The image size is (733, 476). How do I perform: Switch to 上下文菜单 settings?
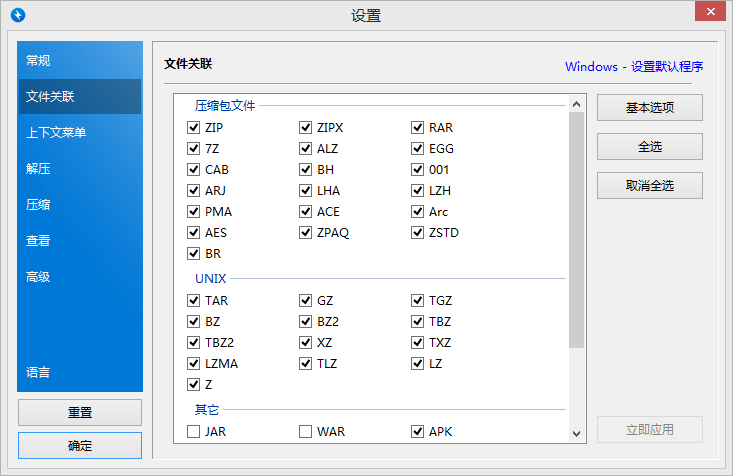tap(79, 132)
